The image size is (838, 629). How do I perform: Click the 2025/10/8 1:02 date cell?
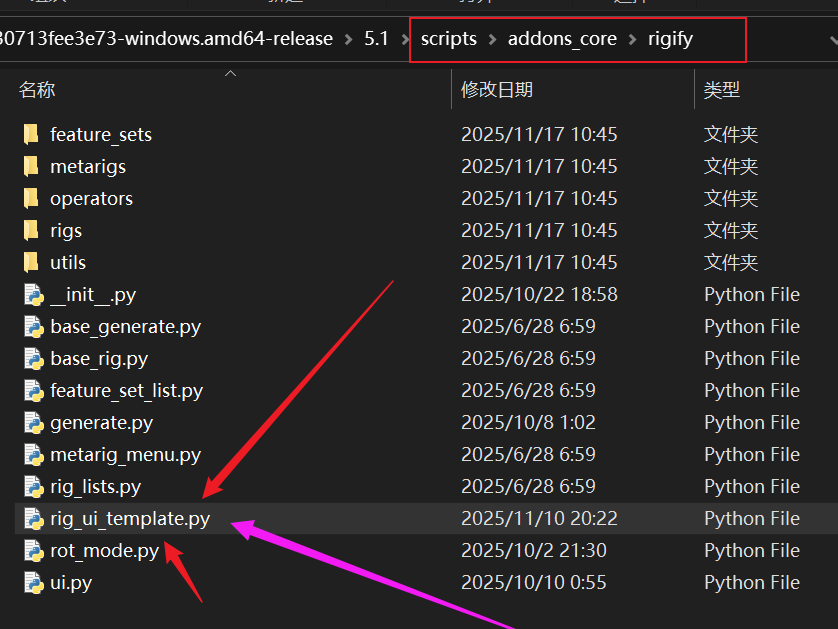point(528,423)
